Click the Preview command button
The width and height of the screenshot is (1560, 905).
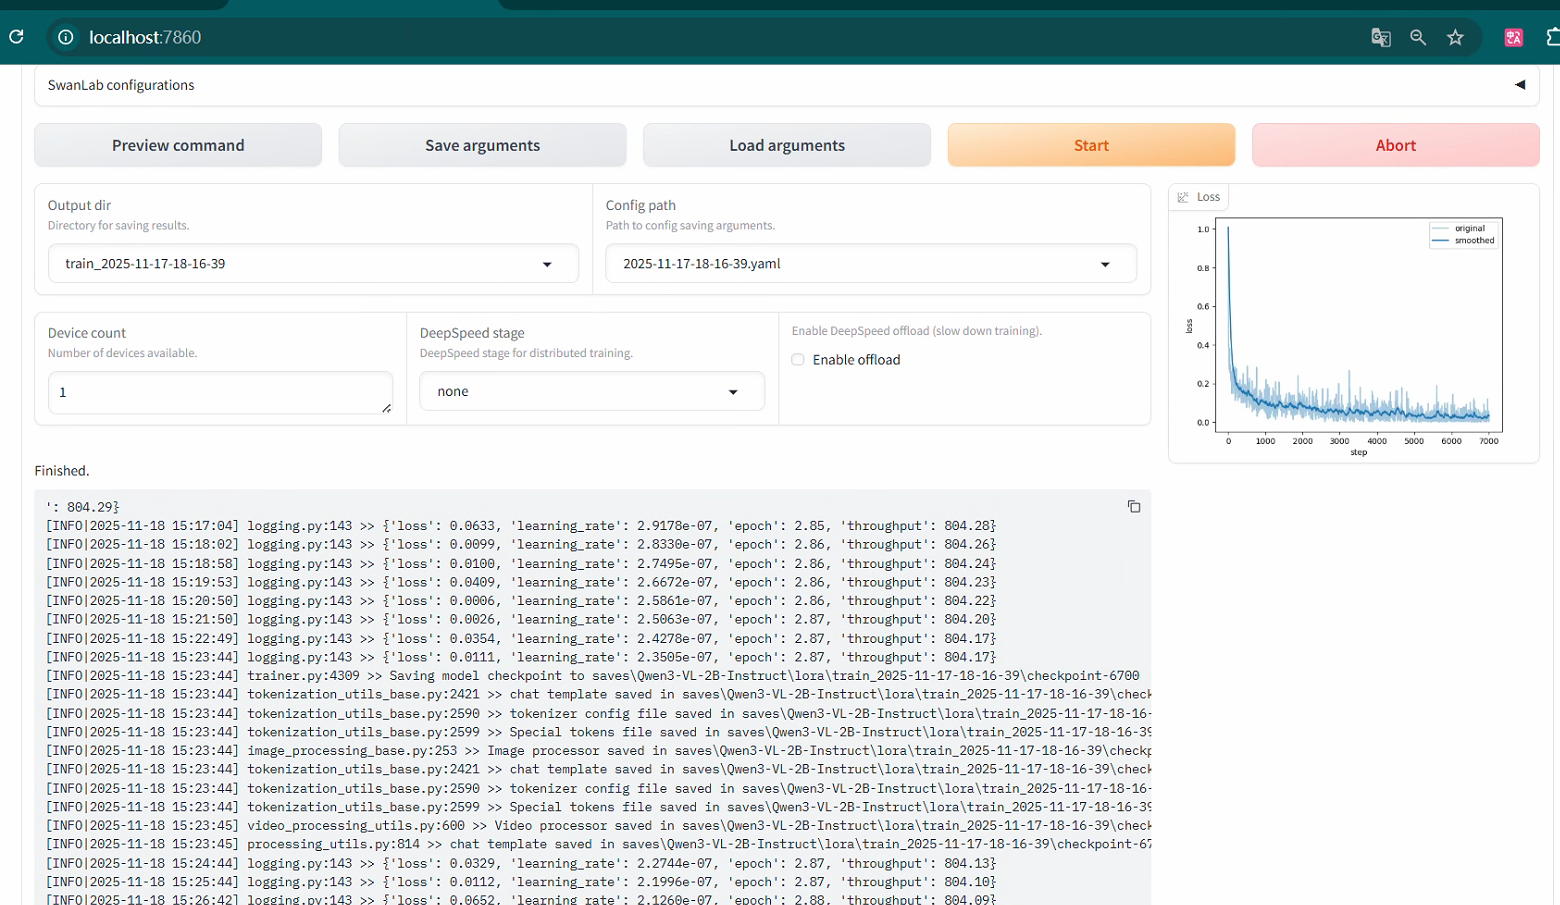point(178,145)
